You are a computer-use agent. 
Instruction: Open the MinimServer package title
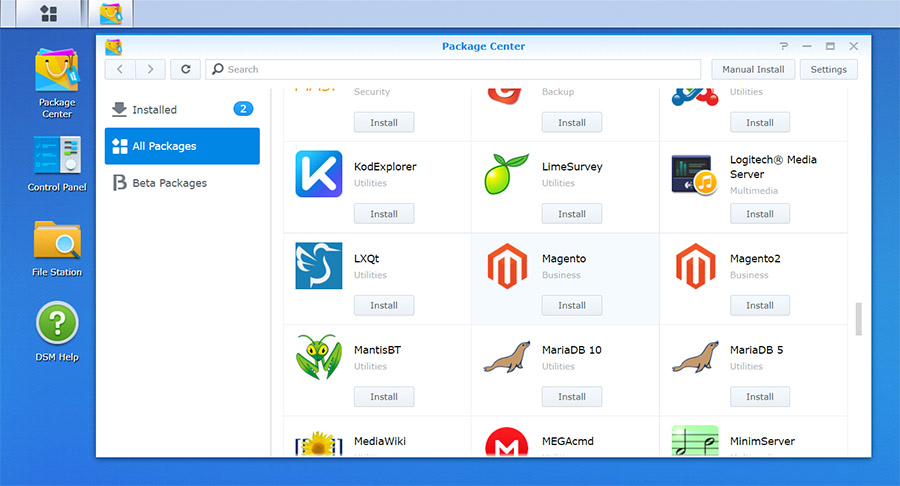tap(762, 441)
